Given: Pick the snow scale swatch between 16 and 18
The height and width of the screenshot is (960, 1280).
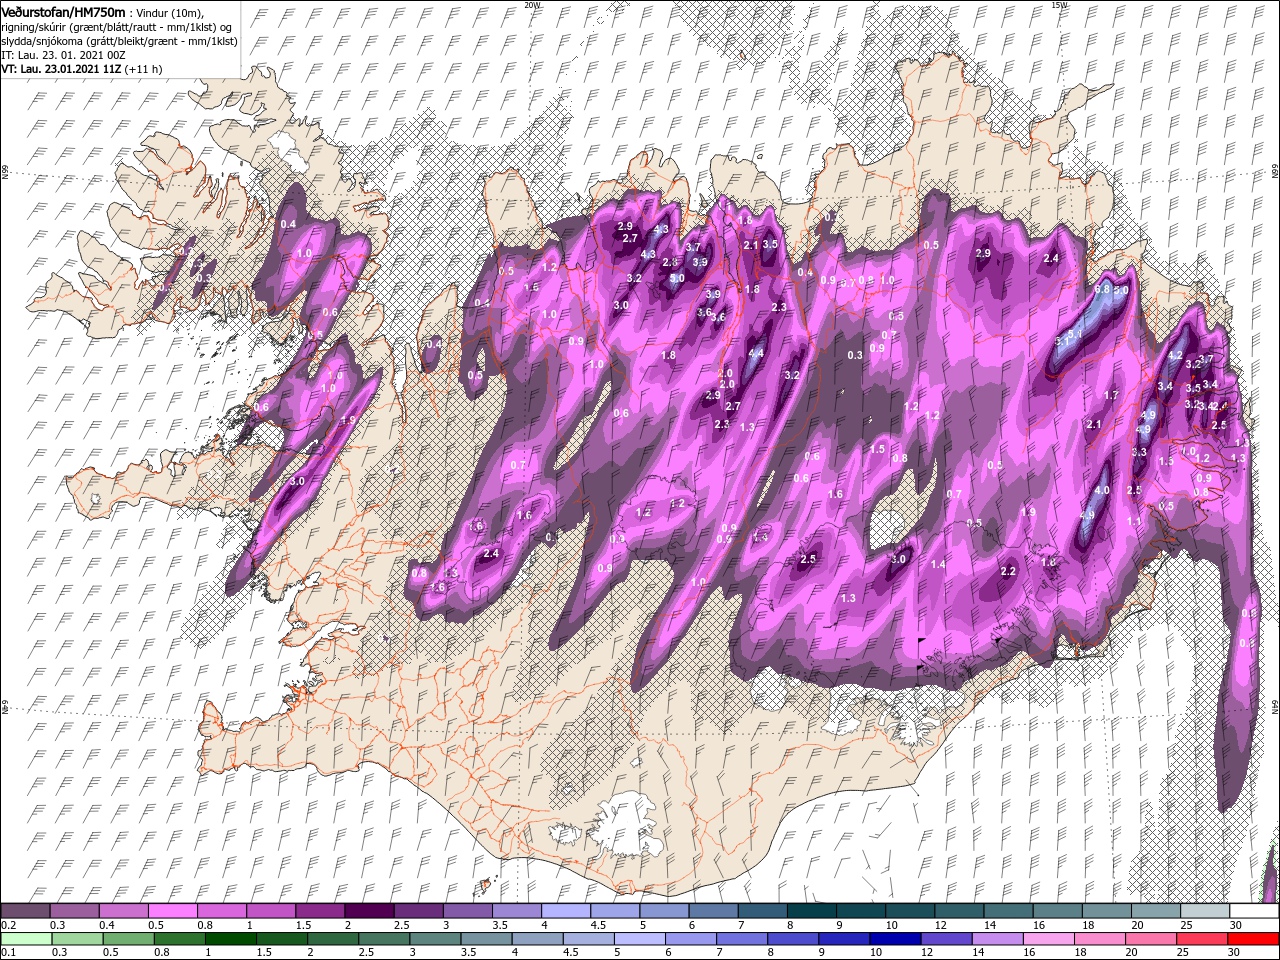Looking at the screenshot, I should click(x=1057, y=911).
